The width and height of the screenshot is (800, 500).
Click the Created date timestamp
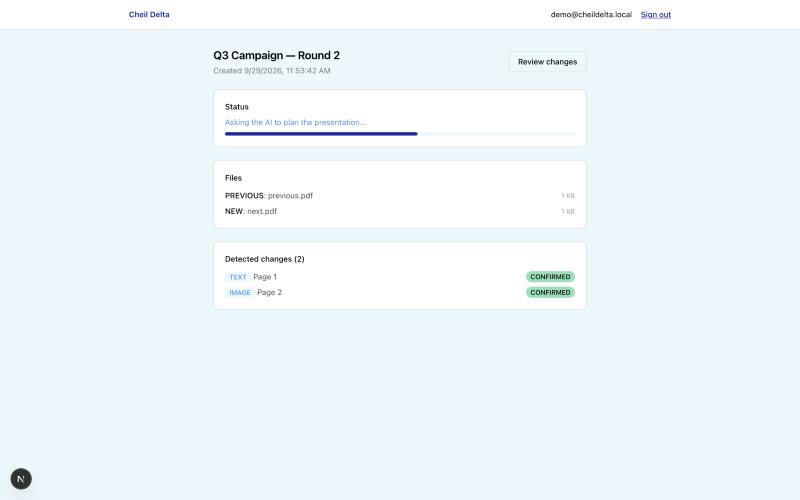(272, 70)
